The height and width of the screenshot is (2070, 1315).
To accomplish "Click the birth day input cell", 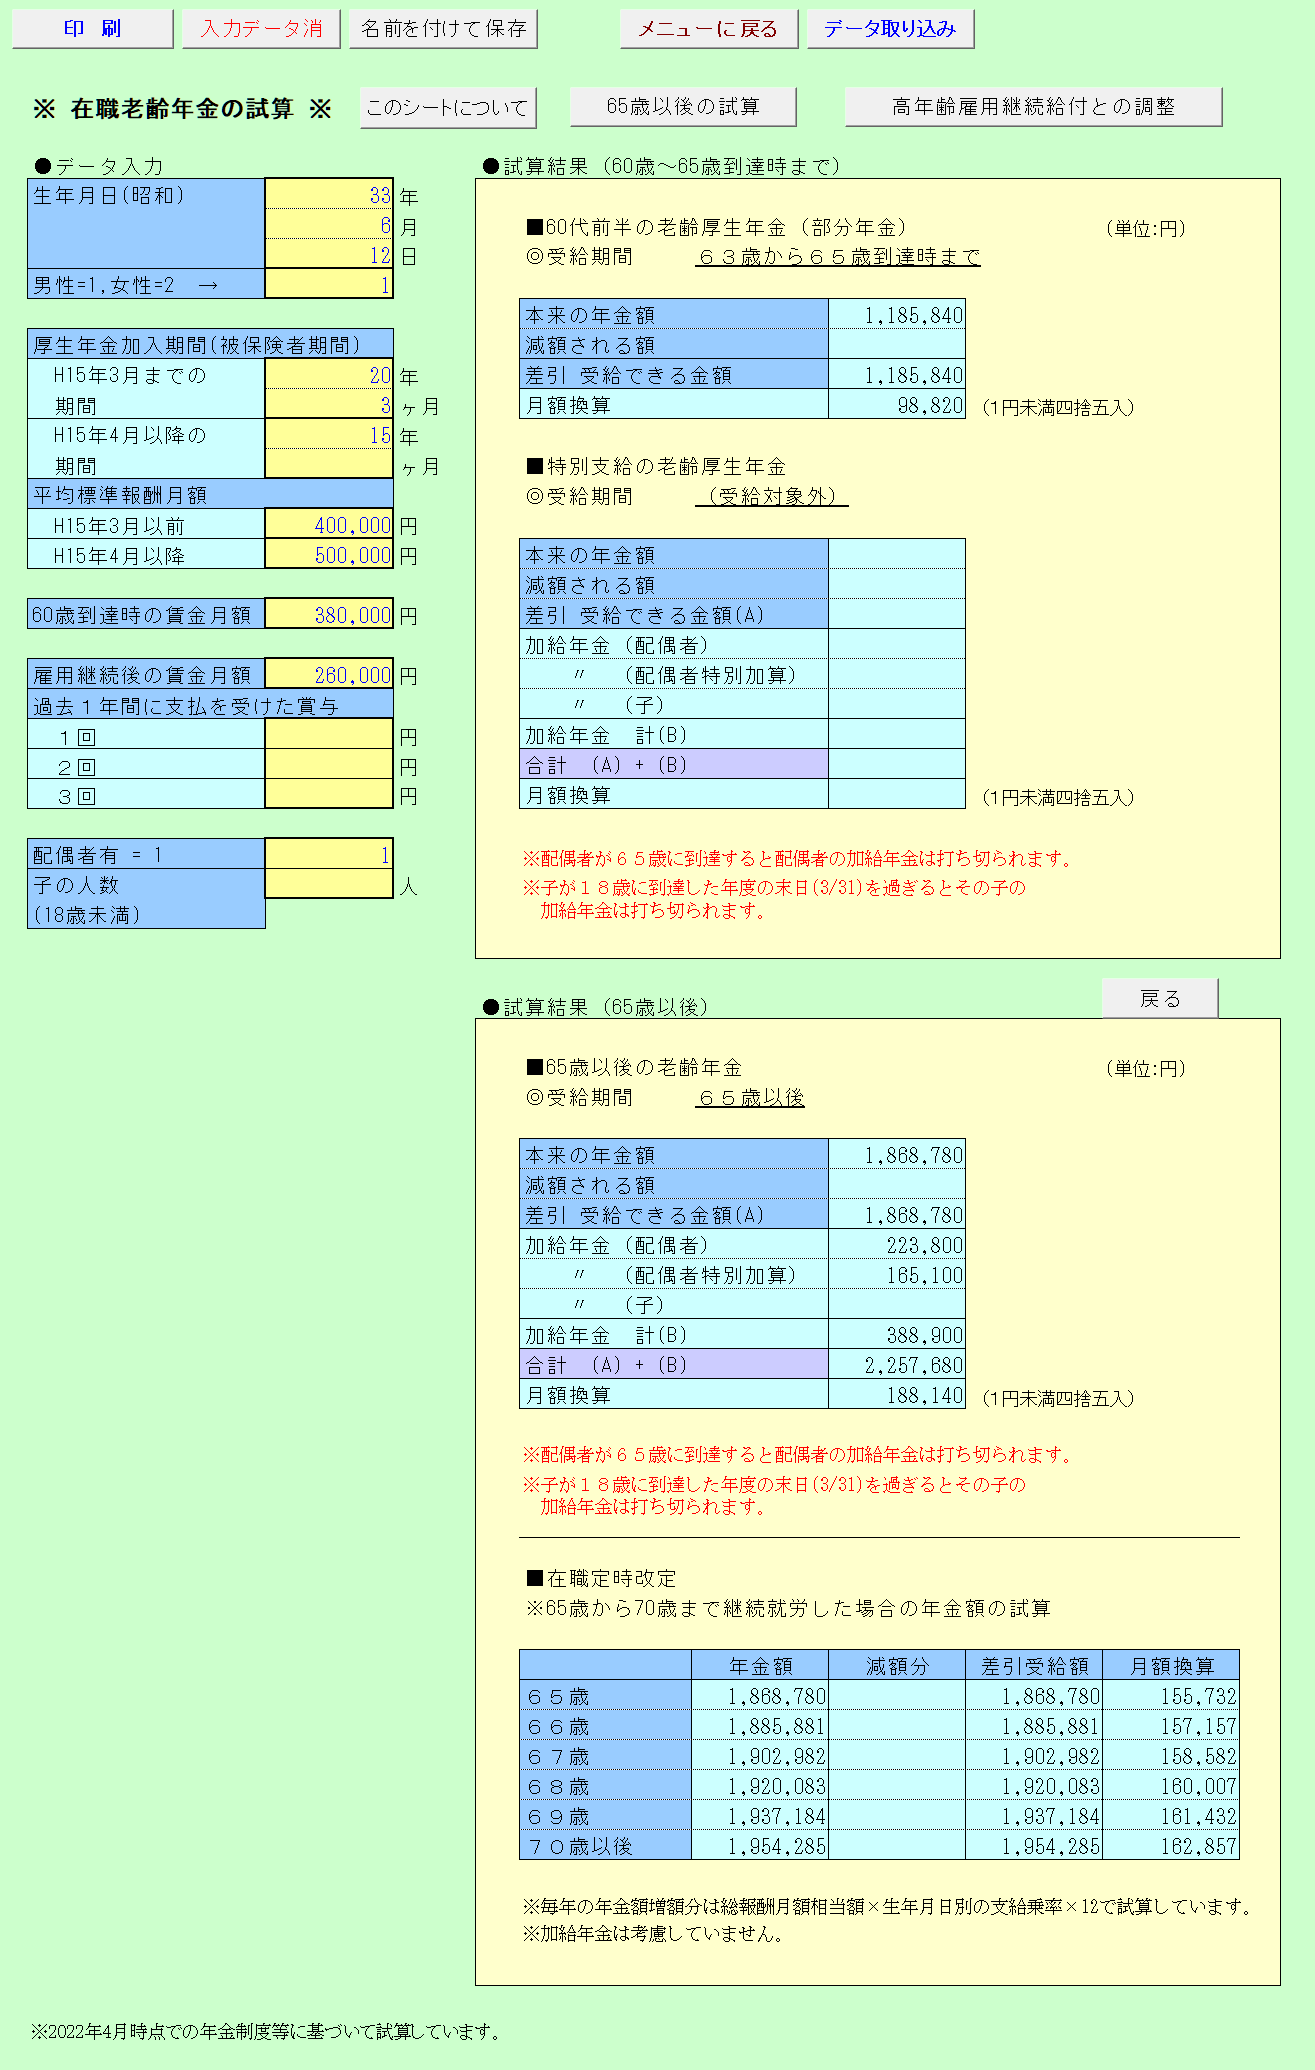I will (x=329, y=255).
